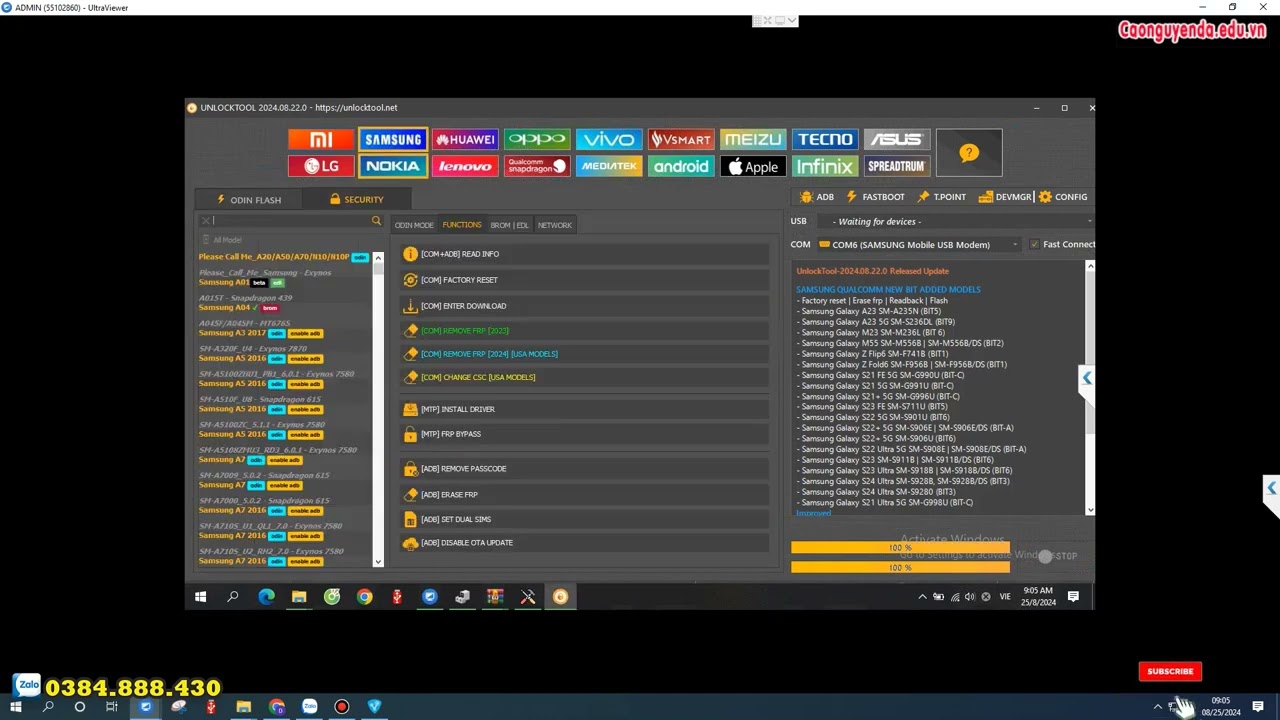Open the Meizu brand tile
Viewport: 1280px width, 720px height.
coord(753,140)
